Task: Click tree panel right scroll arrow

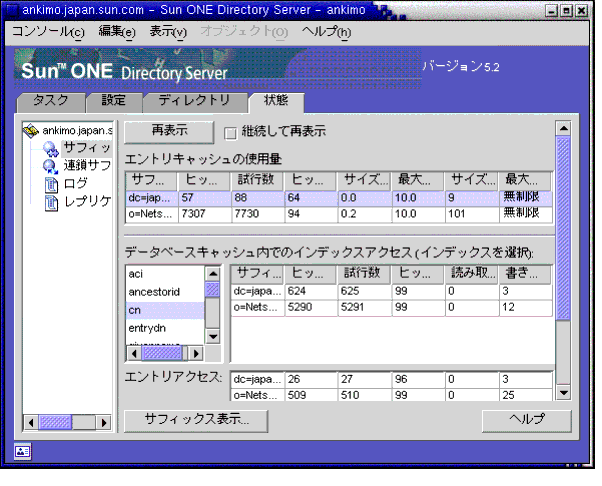Action: 103,423
